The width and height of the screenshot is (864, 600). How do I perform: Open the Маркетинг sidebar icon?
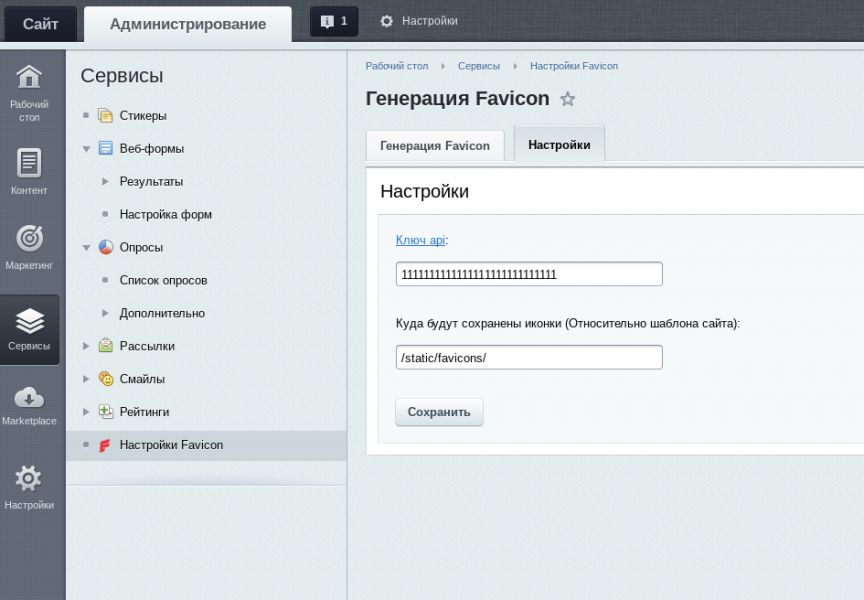[30, 237]
